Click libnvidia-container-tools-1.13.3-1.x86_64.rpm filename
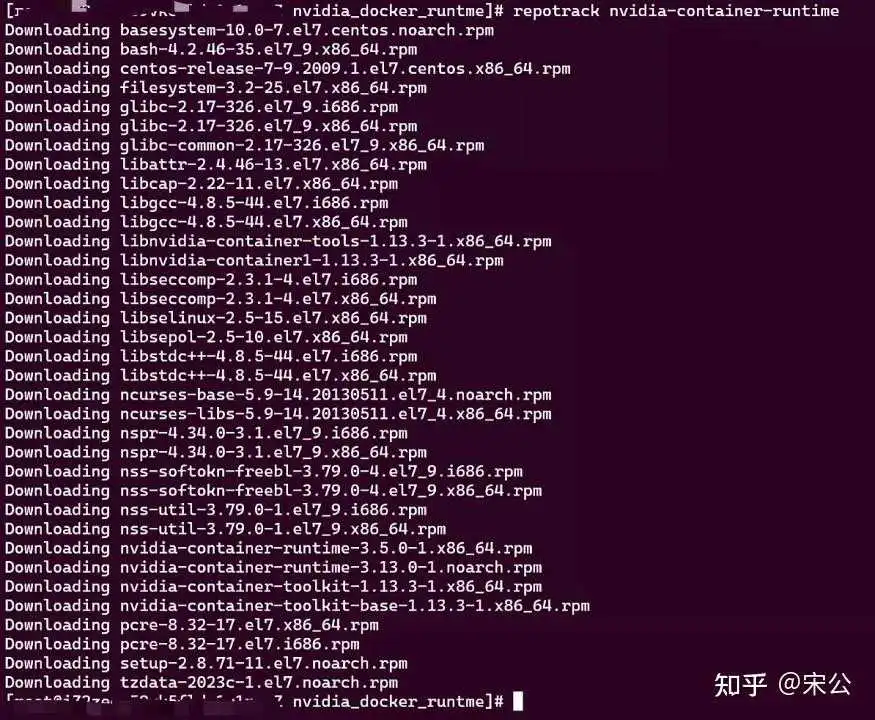 335,241
